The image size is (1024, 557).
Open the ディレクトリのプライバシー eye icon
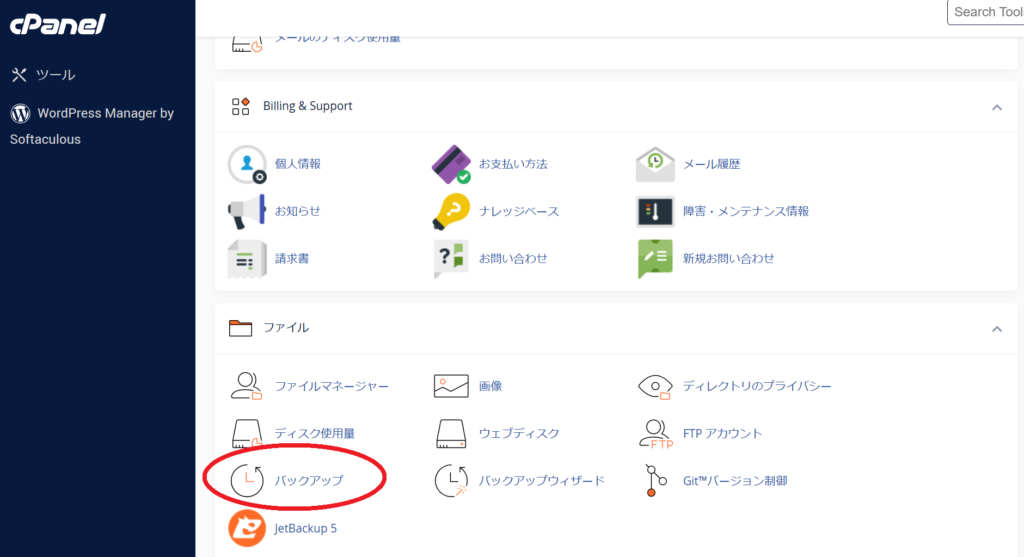(655, 386)
